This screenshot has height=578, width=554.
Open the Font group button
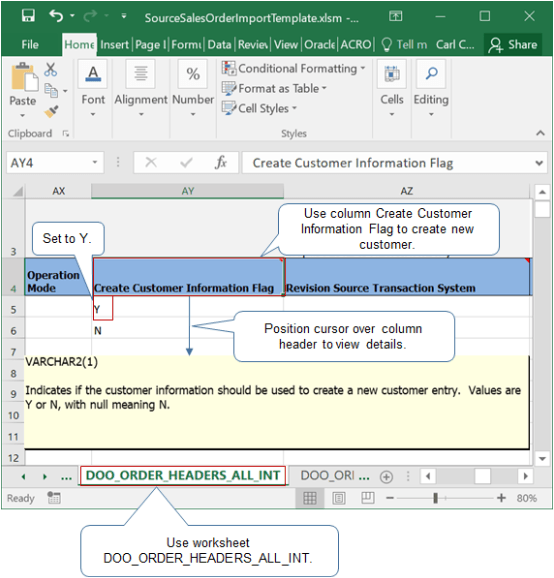pos(93,88)
